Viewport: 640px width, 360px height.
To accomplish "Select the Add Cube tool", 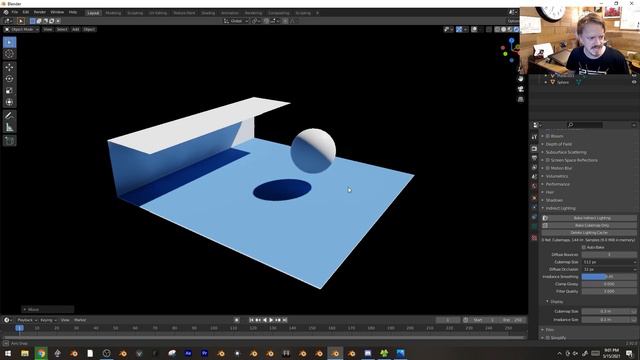I will point(9,141).
